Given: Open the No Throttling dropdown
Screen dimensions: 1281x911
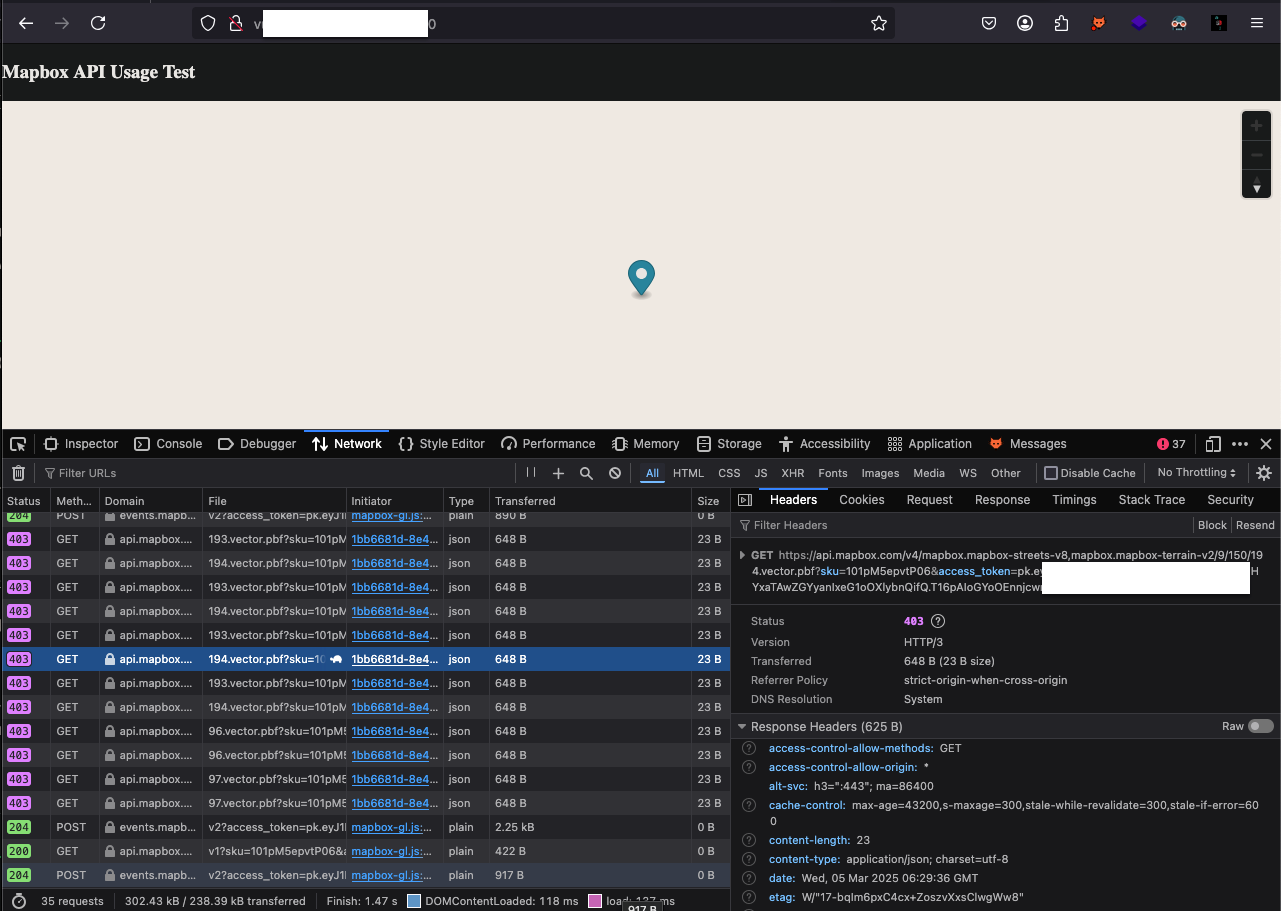Looking at the screenshot, I should tap(1196, 473).
